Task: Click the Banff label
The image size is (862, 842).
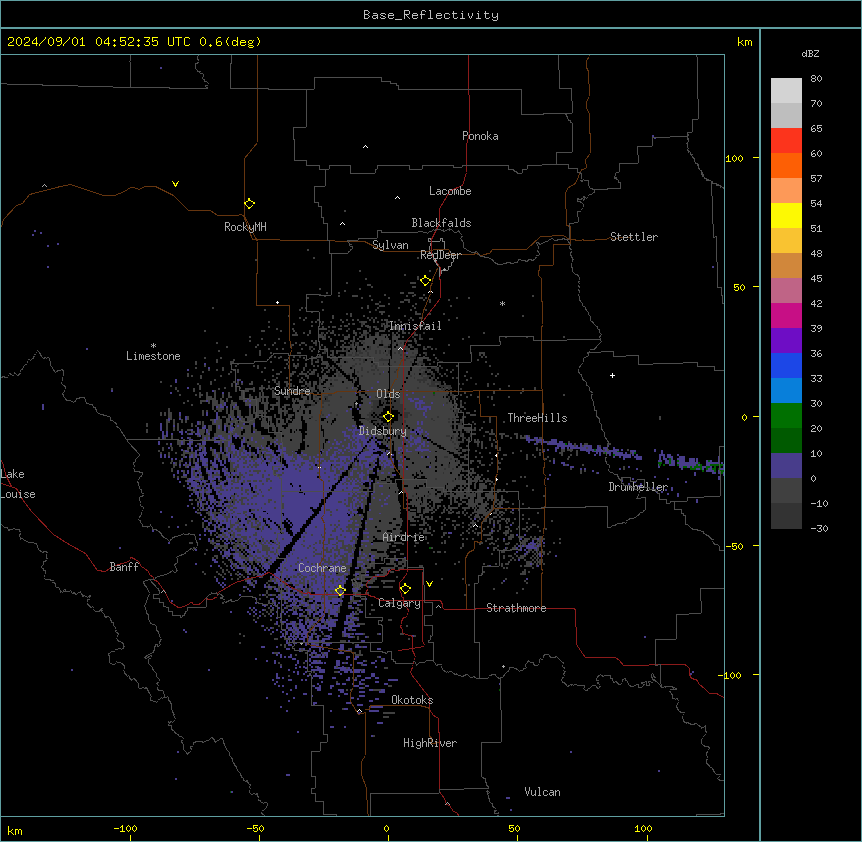Action: click(124, 567)
